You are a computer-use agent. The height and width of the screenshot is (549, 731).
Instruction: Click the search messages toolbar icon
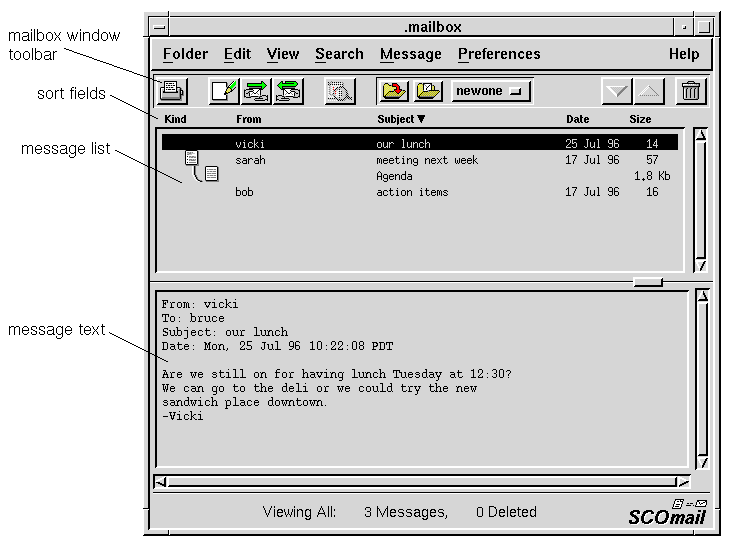point(340,92)
